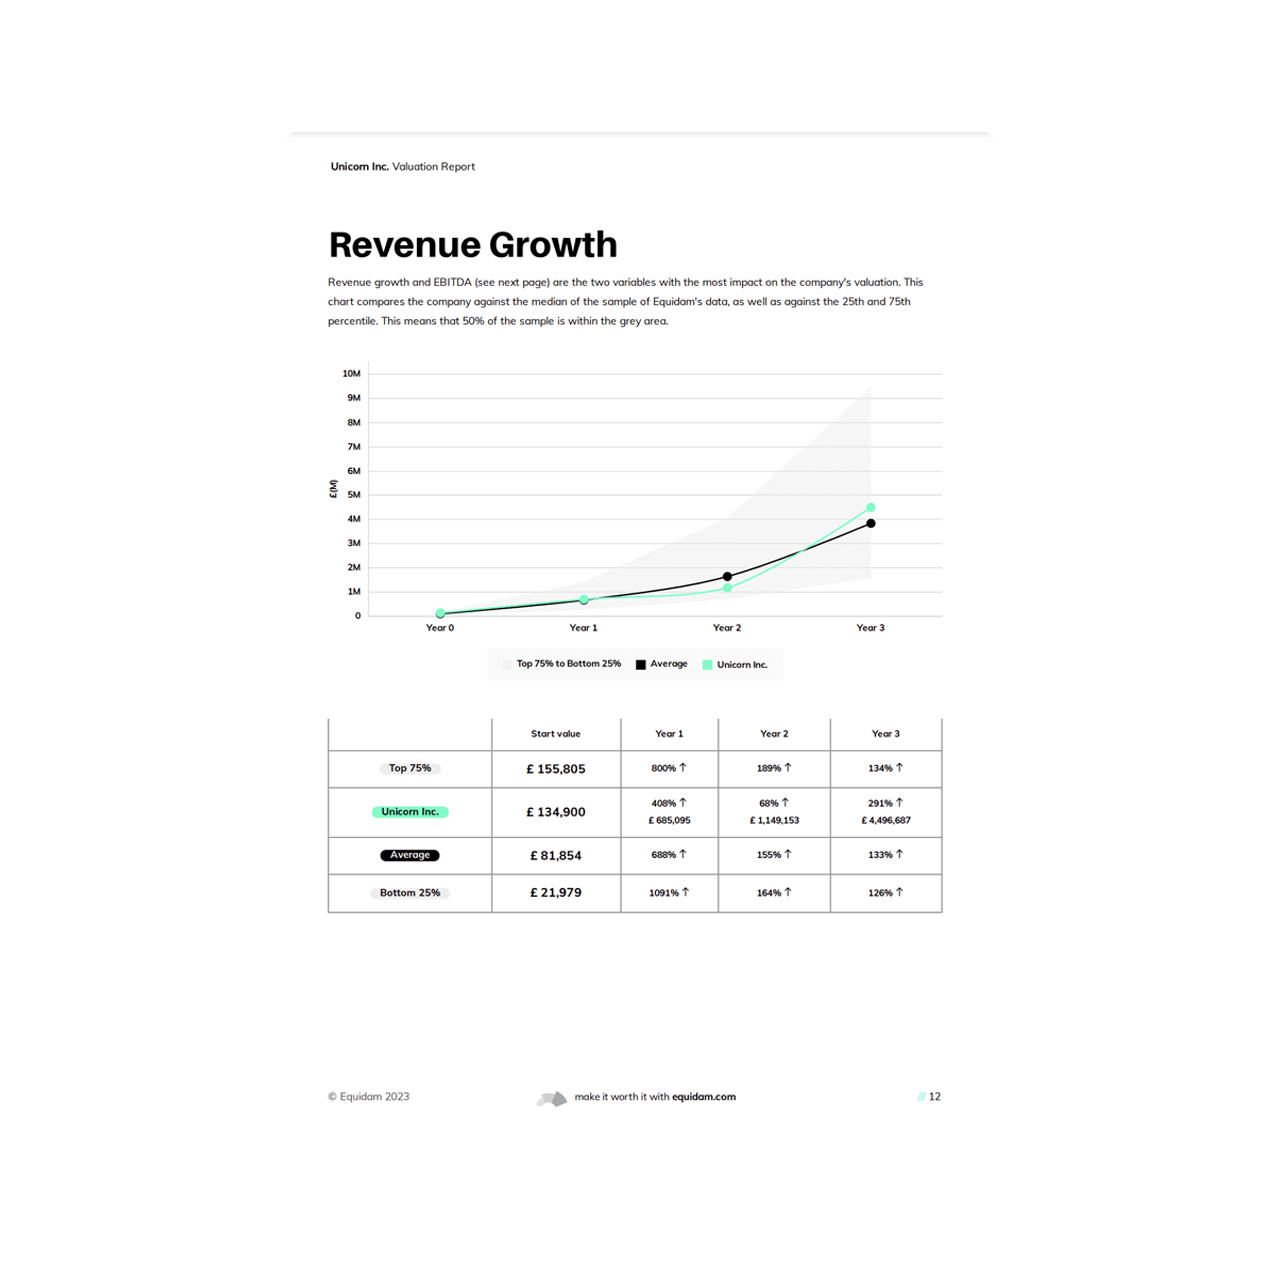1280x1280 pixels.
Task: Open the equidam.com link in the footer
Action: [704, 1097]
